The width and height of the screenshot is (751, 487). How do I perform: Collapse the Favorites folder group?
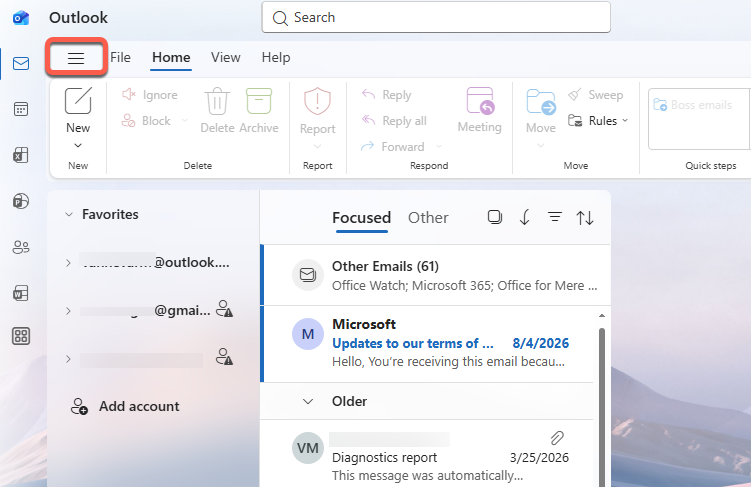tap(69, 215)
